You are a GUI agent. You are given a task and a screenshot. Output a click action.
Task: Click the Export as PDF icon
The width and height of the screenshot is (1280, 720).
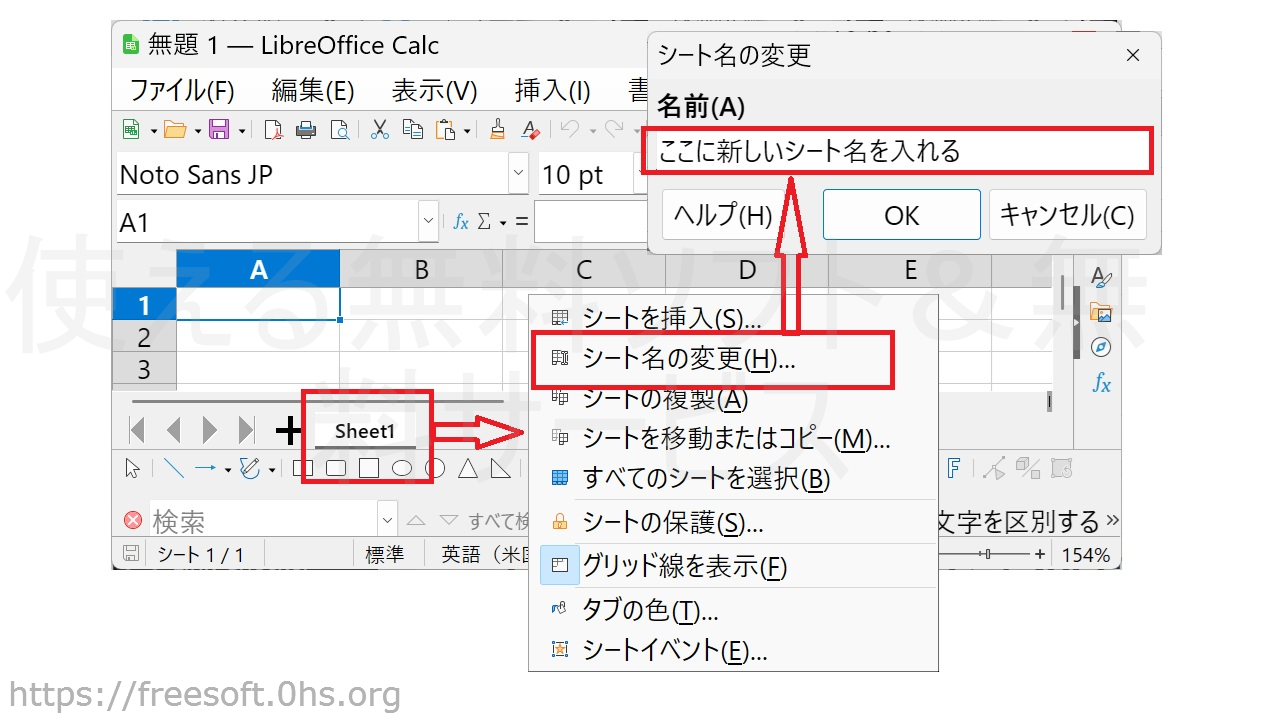pyautogui.click(x=273, y=130)
